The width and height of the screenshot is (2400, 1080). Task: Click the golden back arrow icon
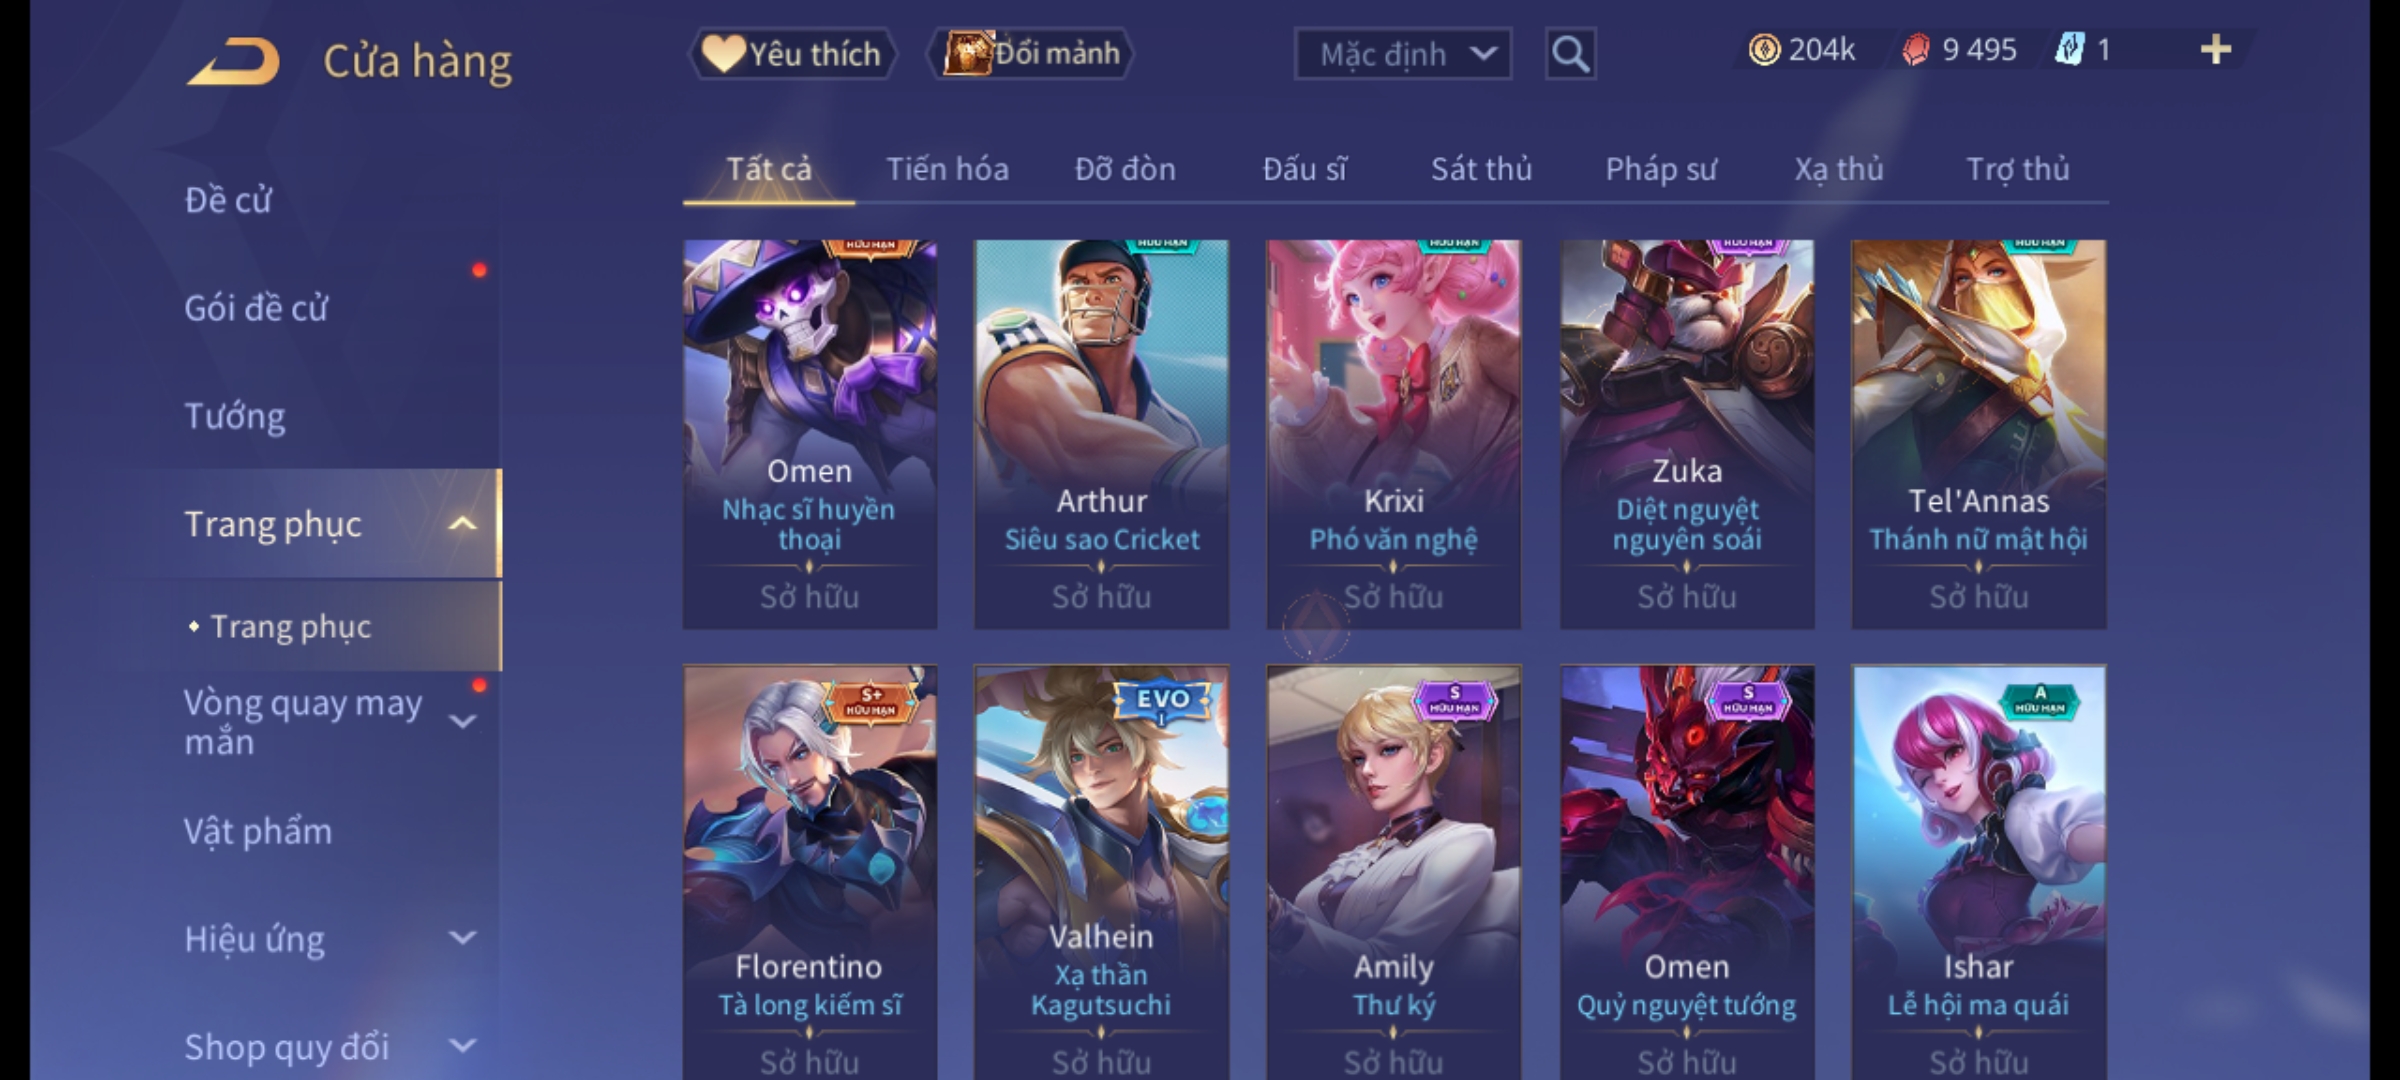pyautogui.click(x=234, y=62)
